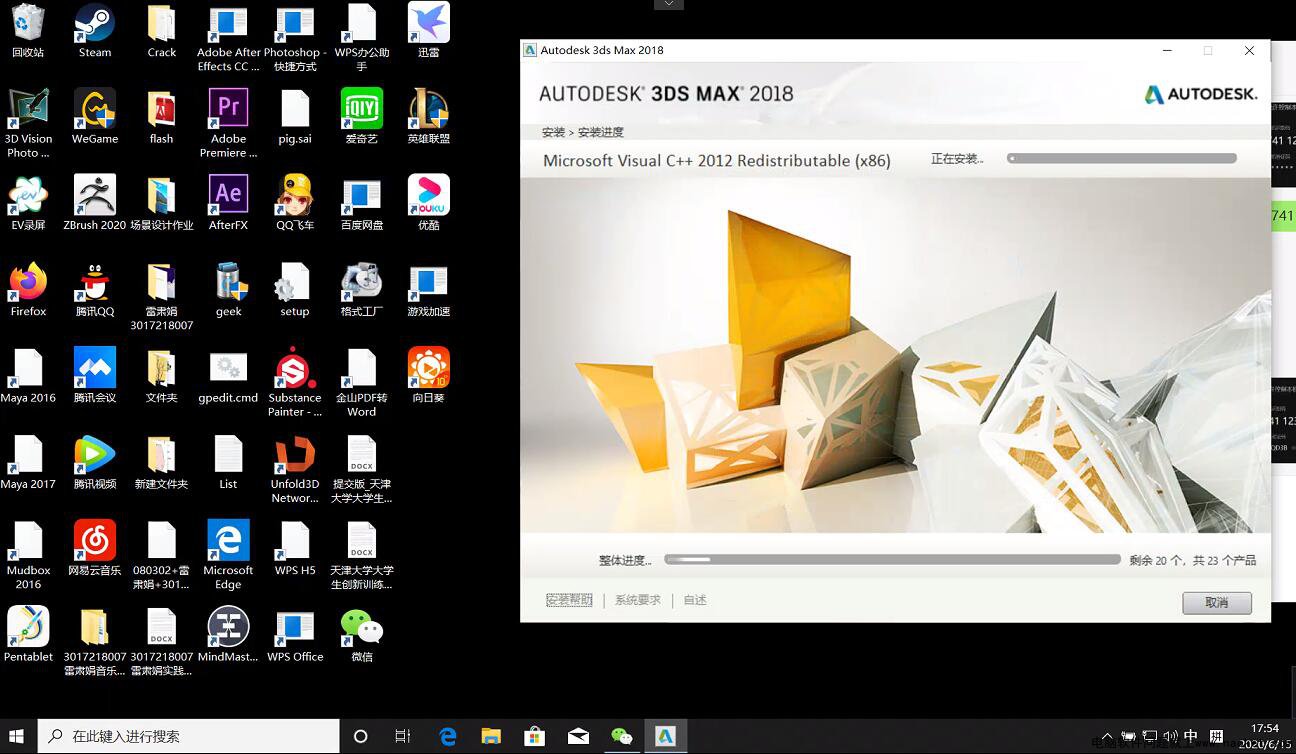Open the Steam desktop shortcut
The image size is (1296, 754).
[x=95, y=31]
